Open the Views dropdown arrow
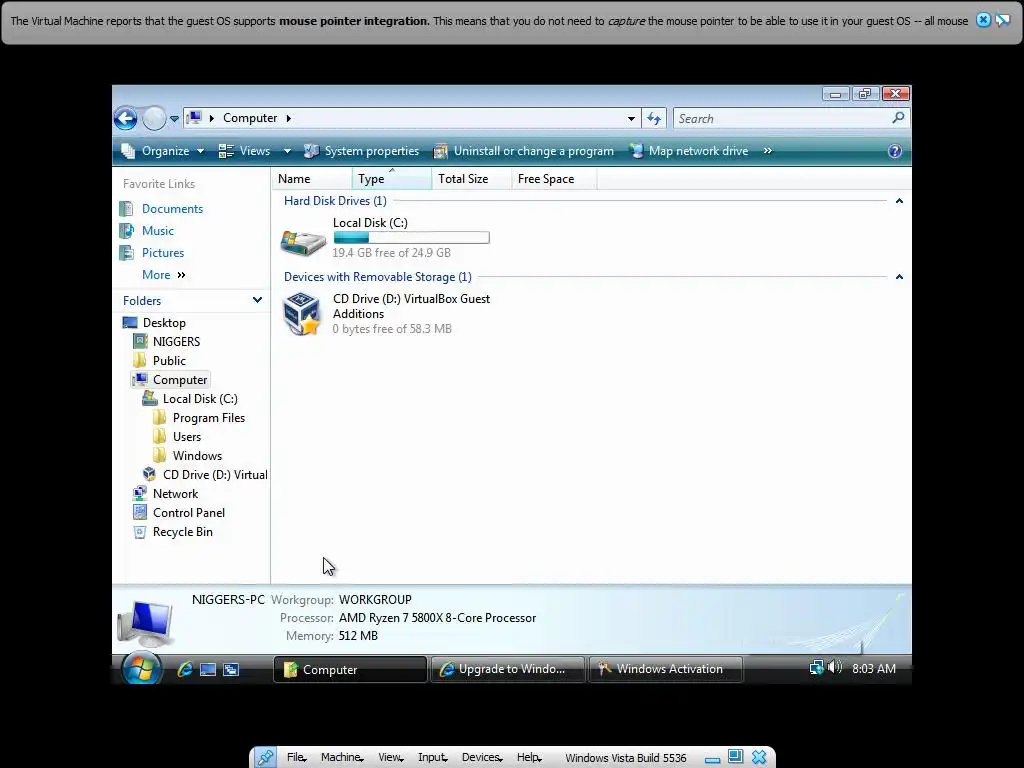This screenshot has width=1024, height=768. point(287,151)
